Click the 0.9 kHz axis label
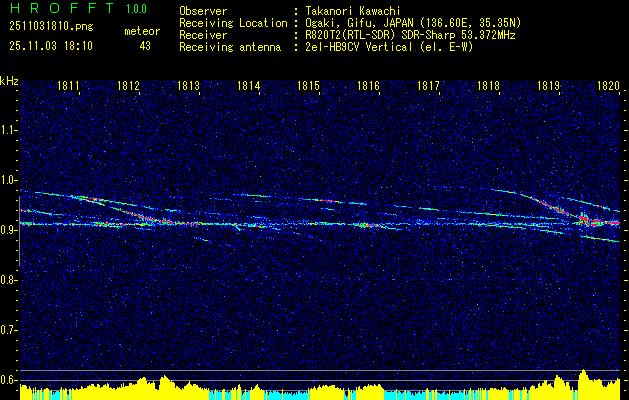629x400 pixels. (x=8, y=230)
